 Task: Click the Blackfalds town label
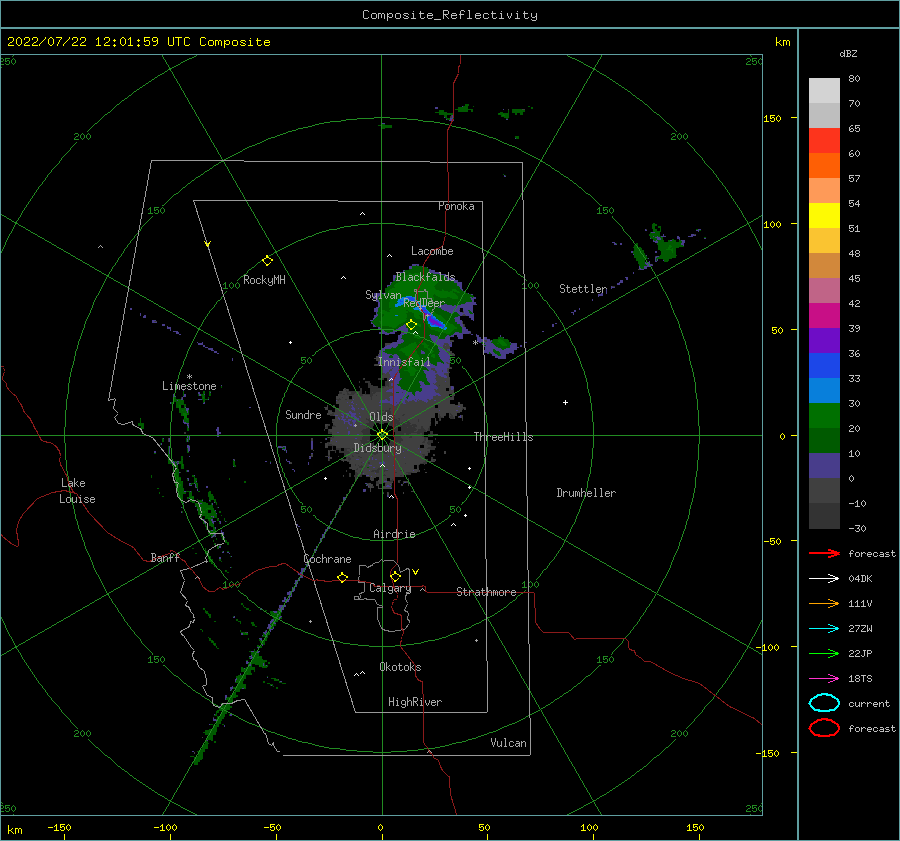[425, 277]
